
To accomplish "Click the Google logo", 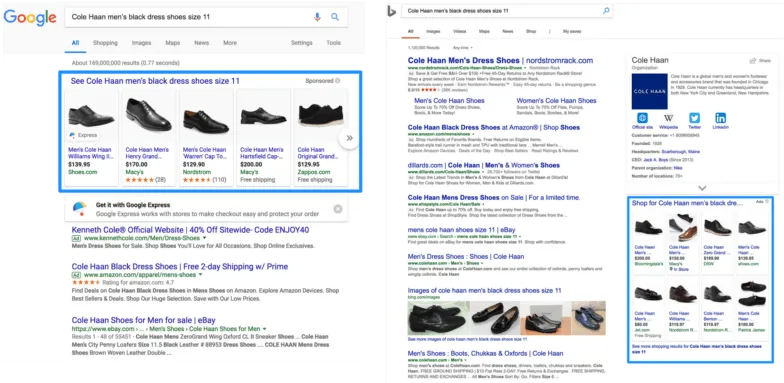I will pyautogui.click(x=30, y=18).
